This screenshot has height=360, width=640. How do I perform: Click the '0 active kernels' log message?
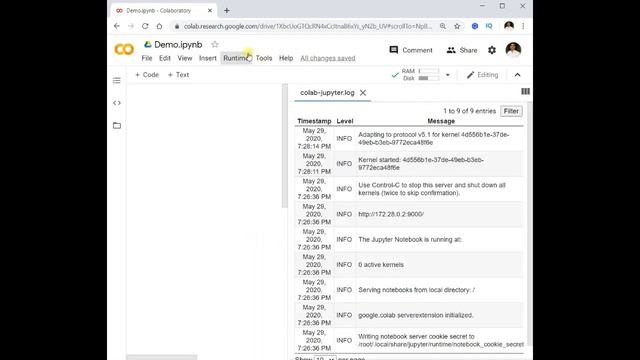tap(381, 264)
